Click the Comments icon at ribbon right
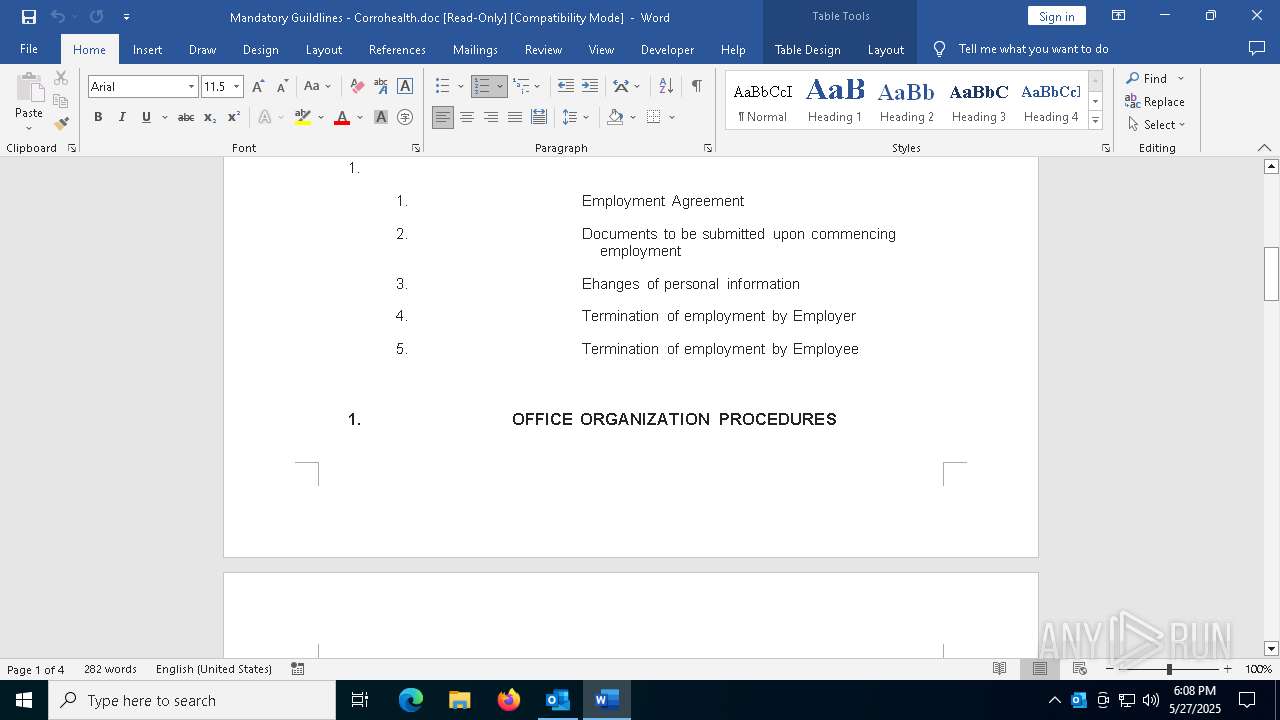The height and width of the screenshot is (720, 1280). [1257, 48]
